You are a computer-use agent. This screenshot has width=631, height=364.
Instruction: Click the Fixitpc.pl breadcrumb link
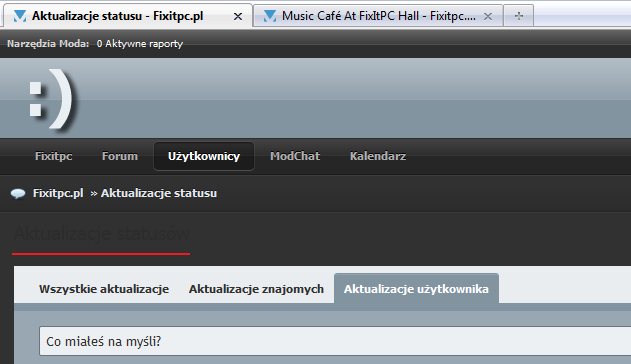point(58,193)
